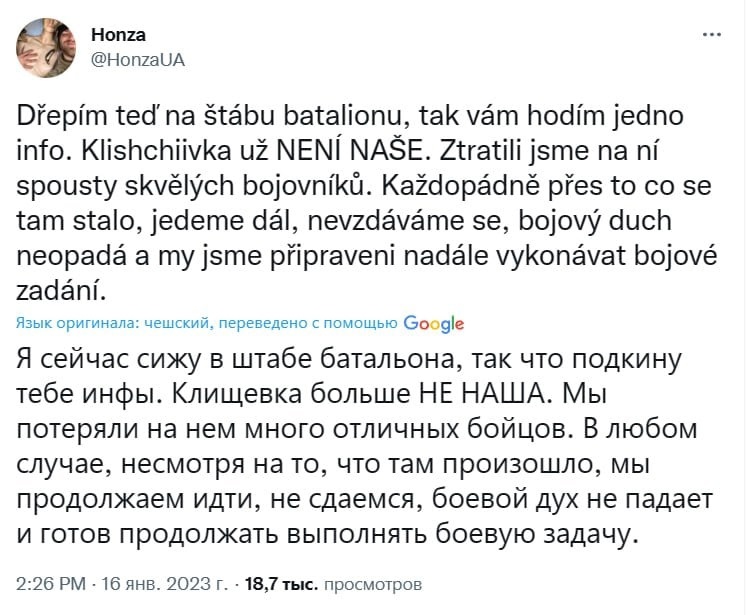Image resolution: width=748 pixels, height=615 pixels.
Task: Click 'NENÍ NAŠE' in the Czech text
Action: (x=349, y=151)
